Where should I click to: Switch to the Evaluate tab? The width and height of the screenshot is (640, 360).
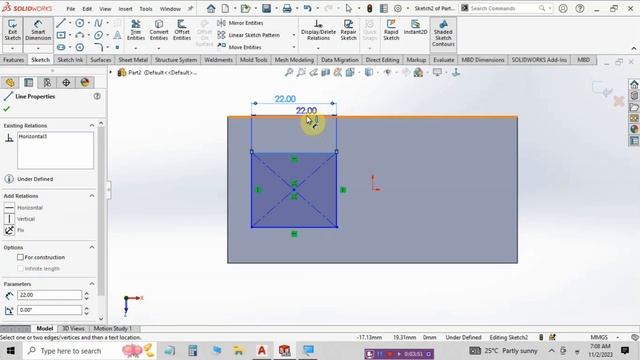(443, 60)
